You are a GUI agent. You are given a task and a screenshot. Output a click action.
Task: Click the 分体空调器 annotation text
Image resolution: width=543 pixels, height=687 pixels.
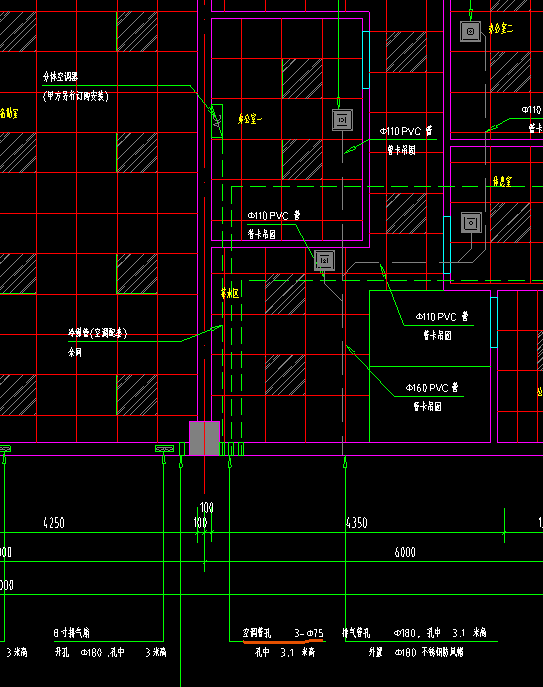[x=60, y=77]
